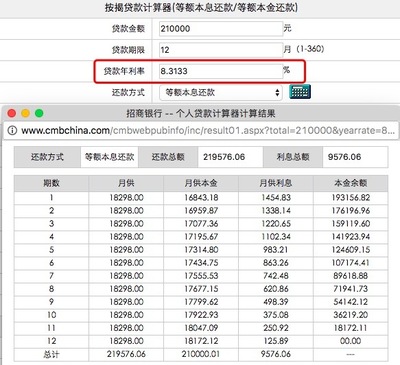This screenshot has height=365, width=400.
Task: Click the principal value 17434.75
Action: pyautogui.click(x=201, y=263)
